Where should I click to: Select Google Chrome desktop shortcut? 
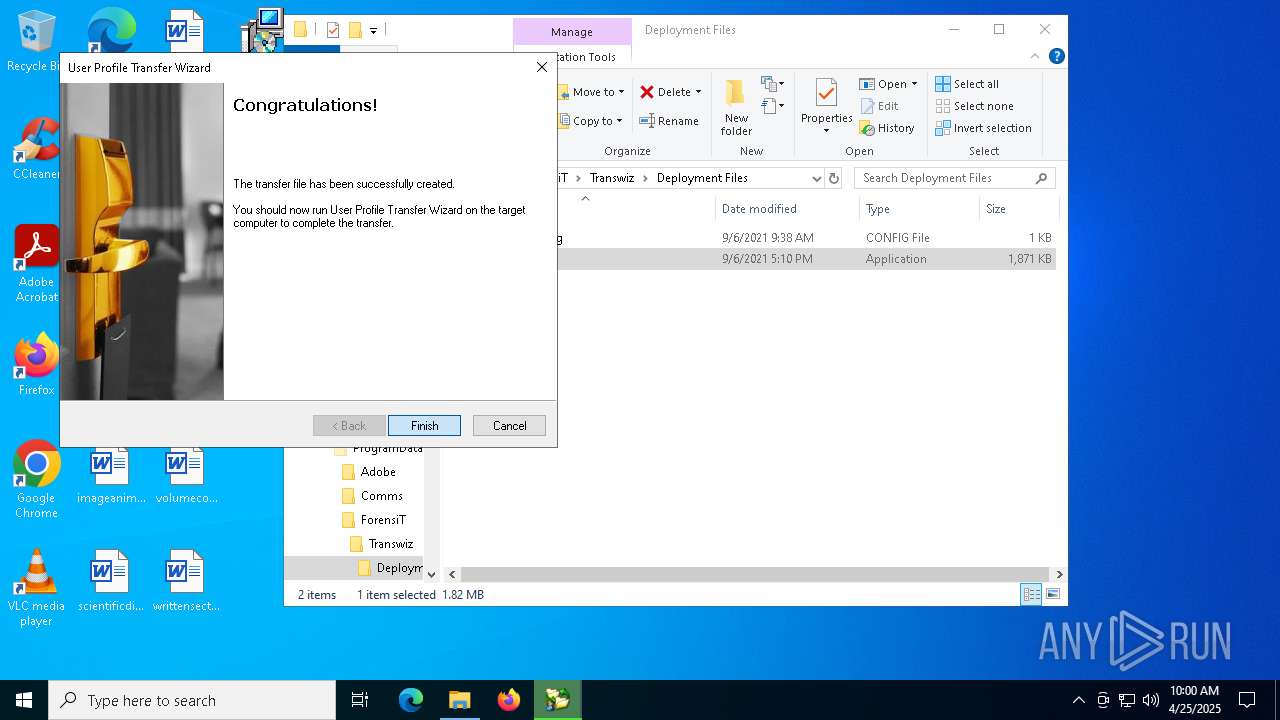tap(36, 480)
